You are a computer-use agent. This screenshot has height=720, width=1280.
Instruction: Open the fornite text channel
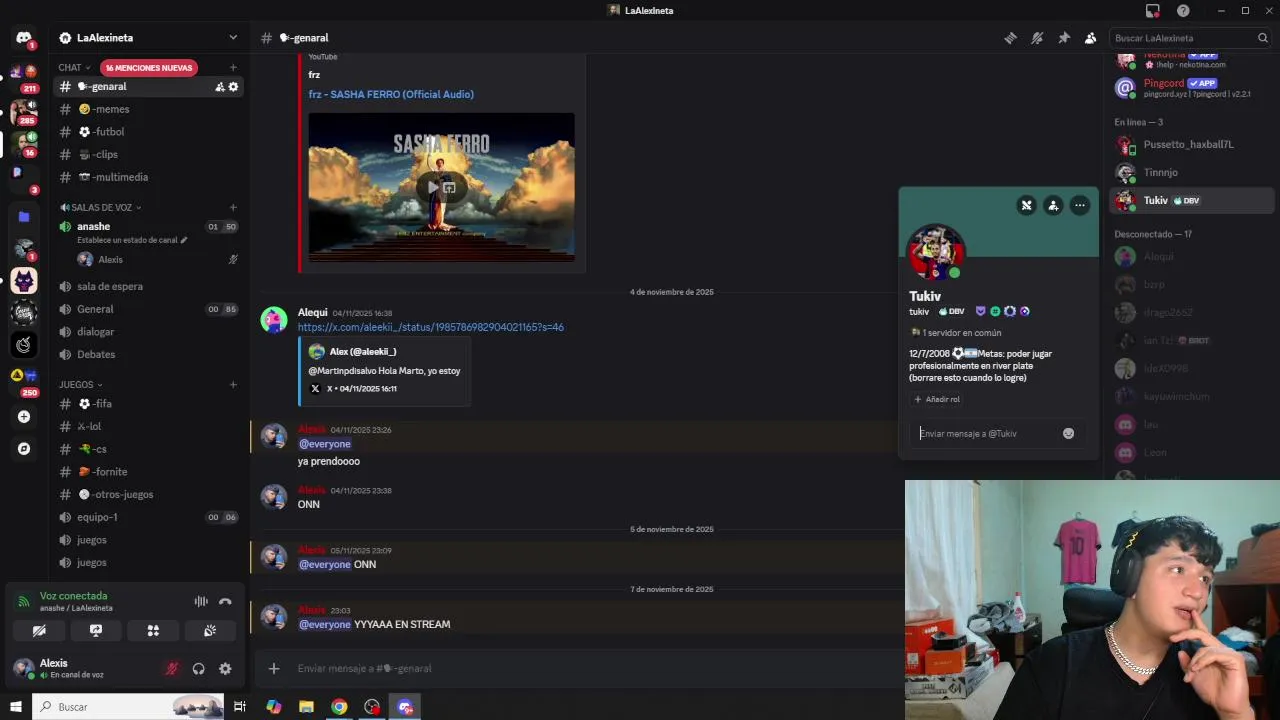click(x=149, y=472)
